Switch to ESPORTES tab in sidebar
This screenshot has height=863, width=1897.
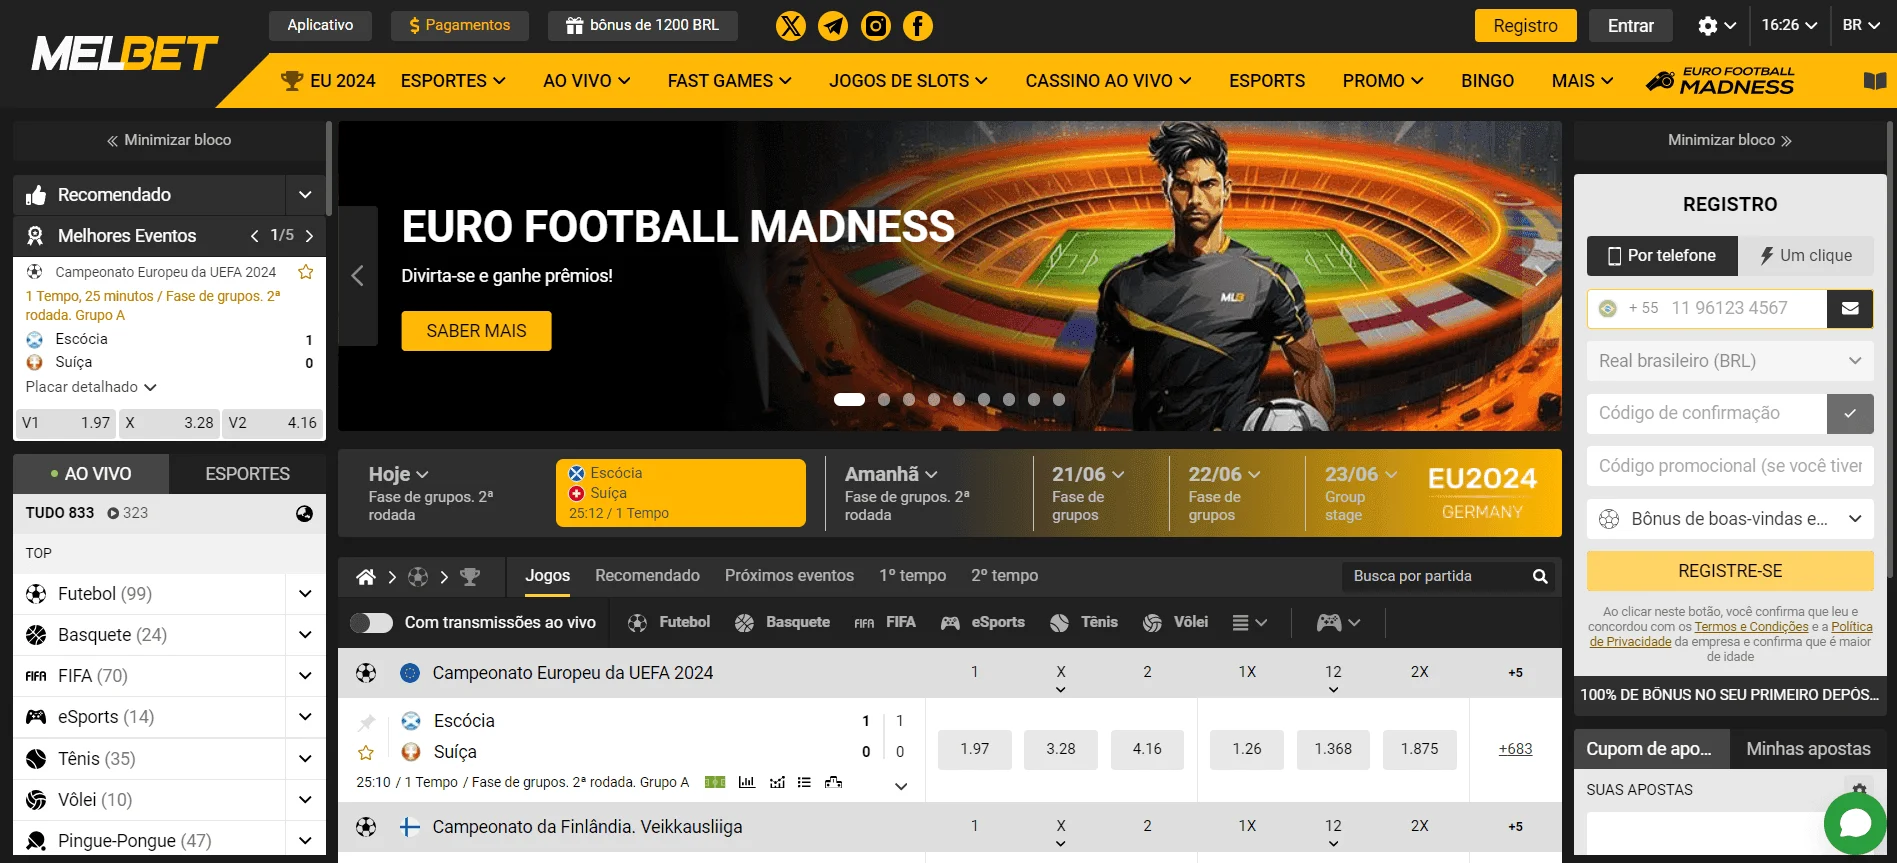247,474
